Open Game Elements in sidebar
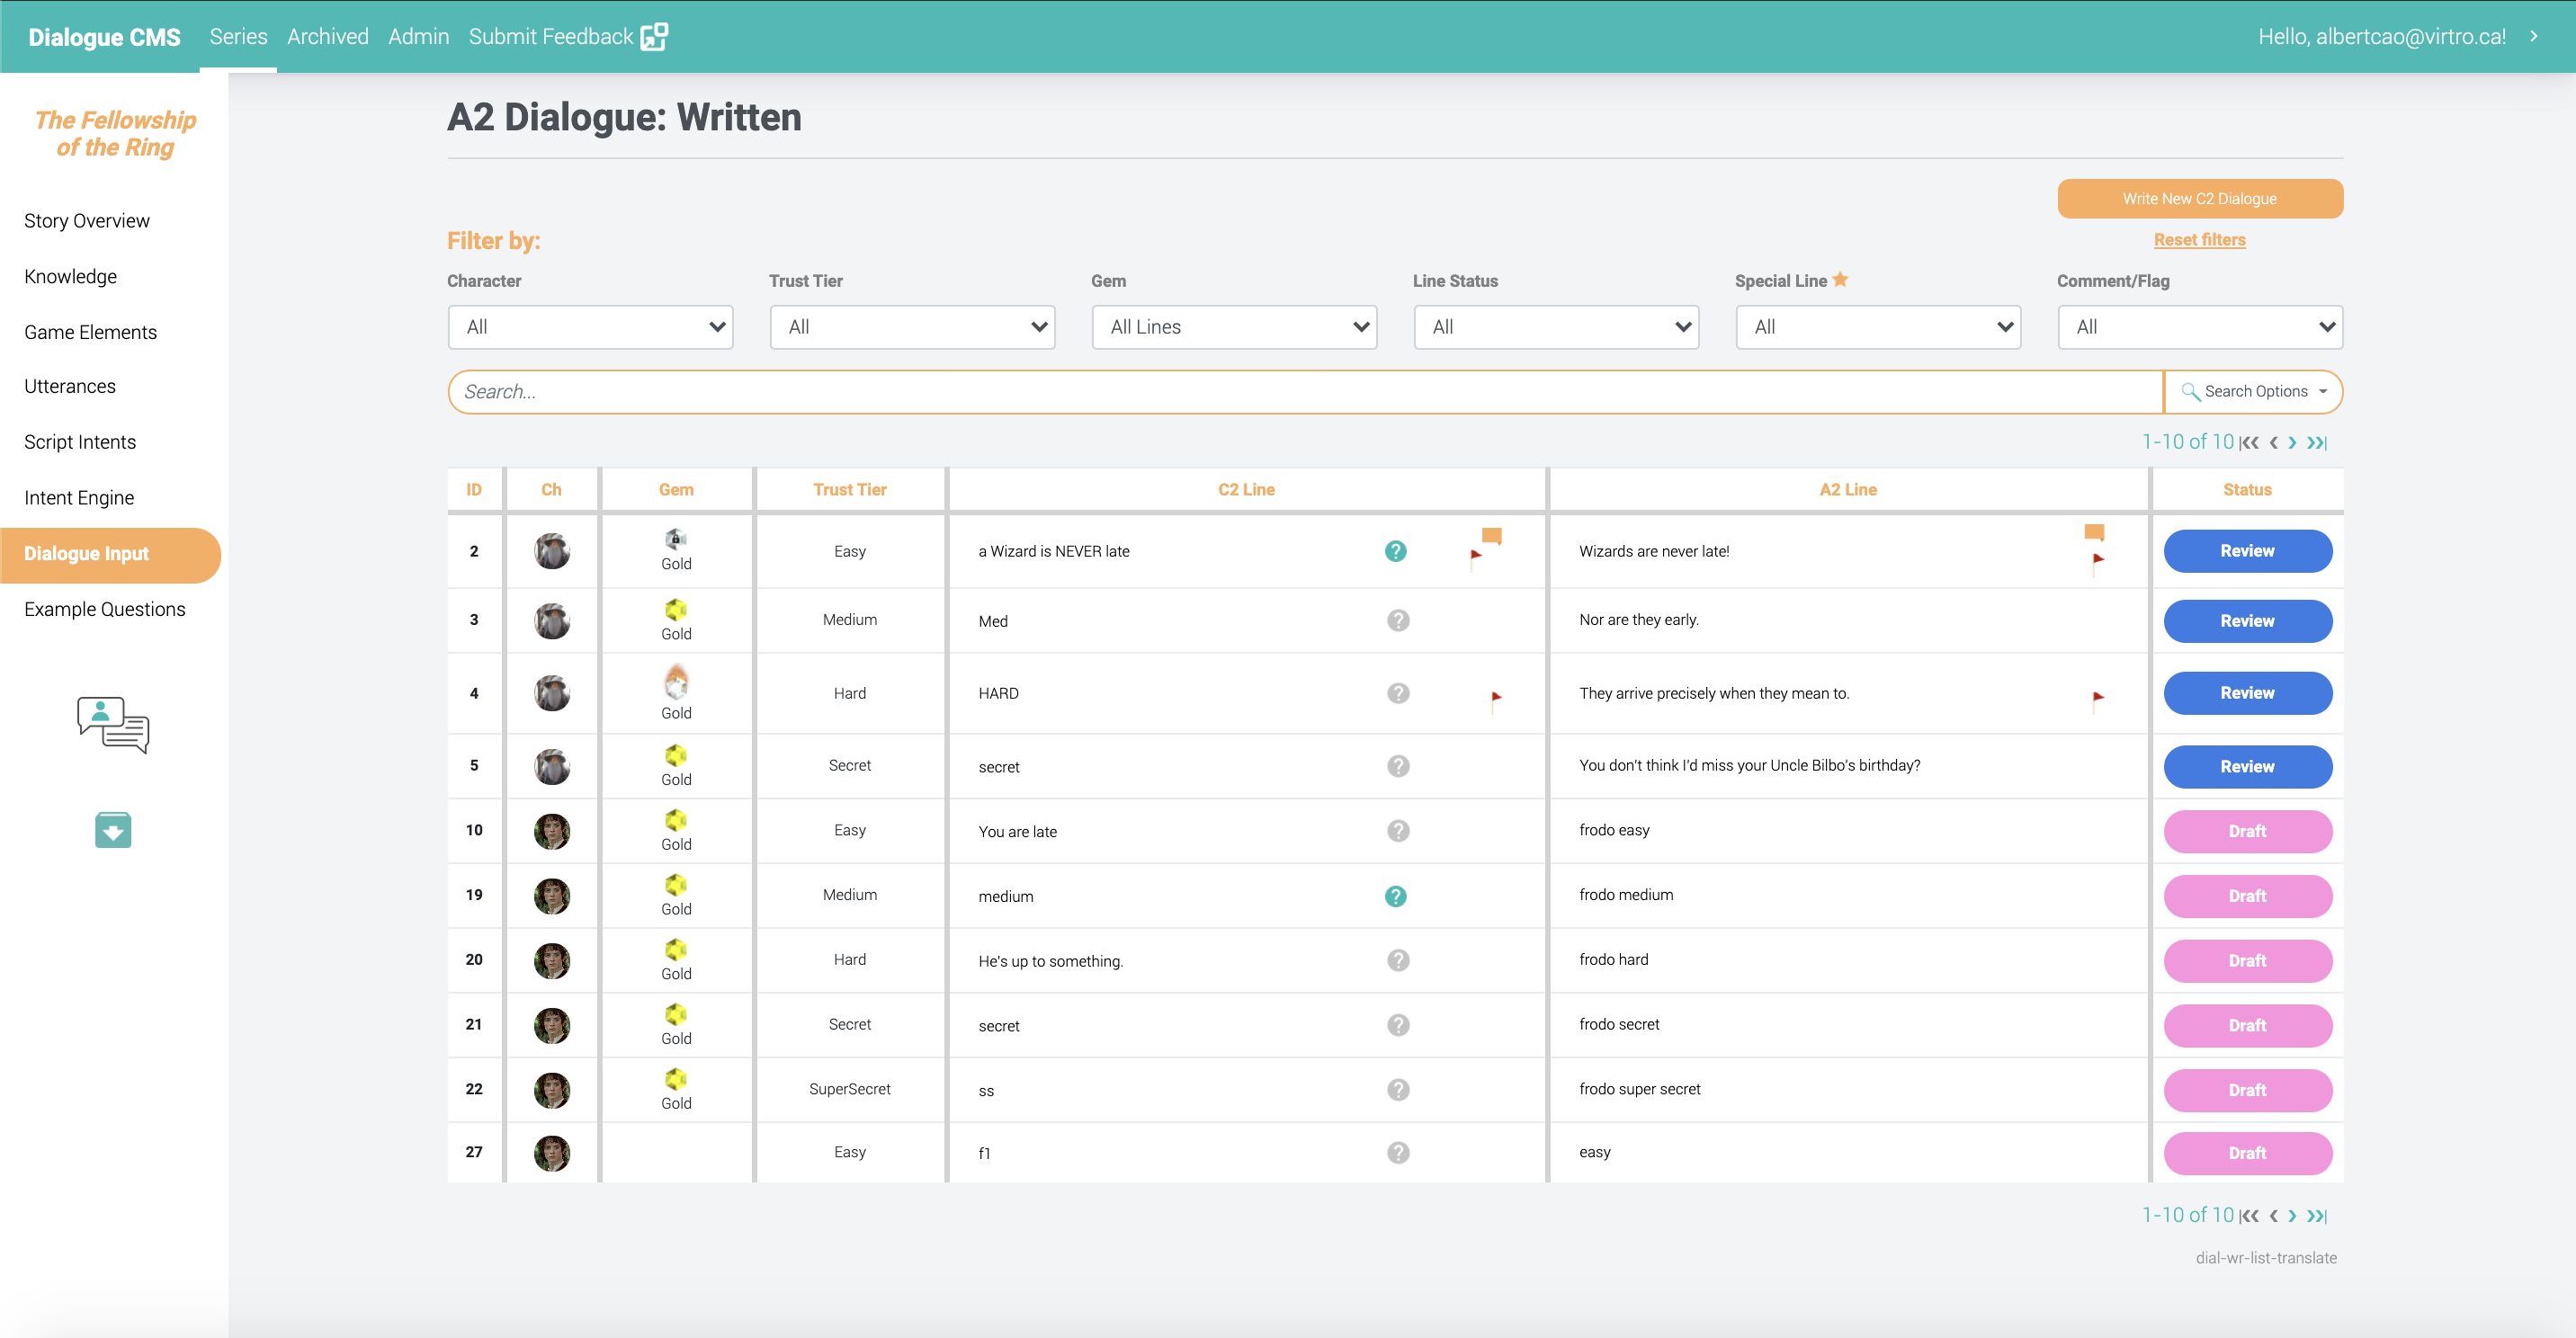 pyautogui.click(x=90, y=332)
